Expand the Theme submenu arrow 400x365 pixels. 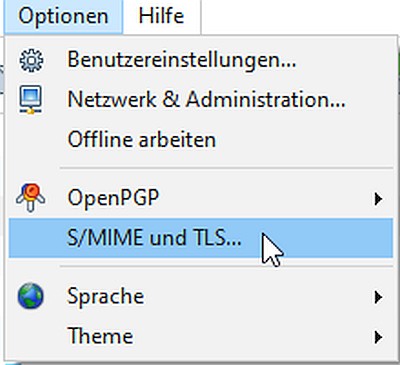[378, 337]
